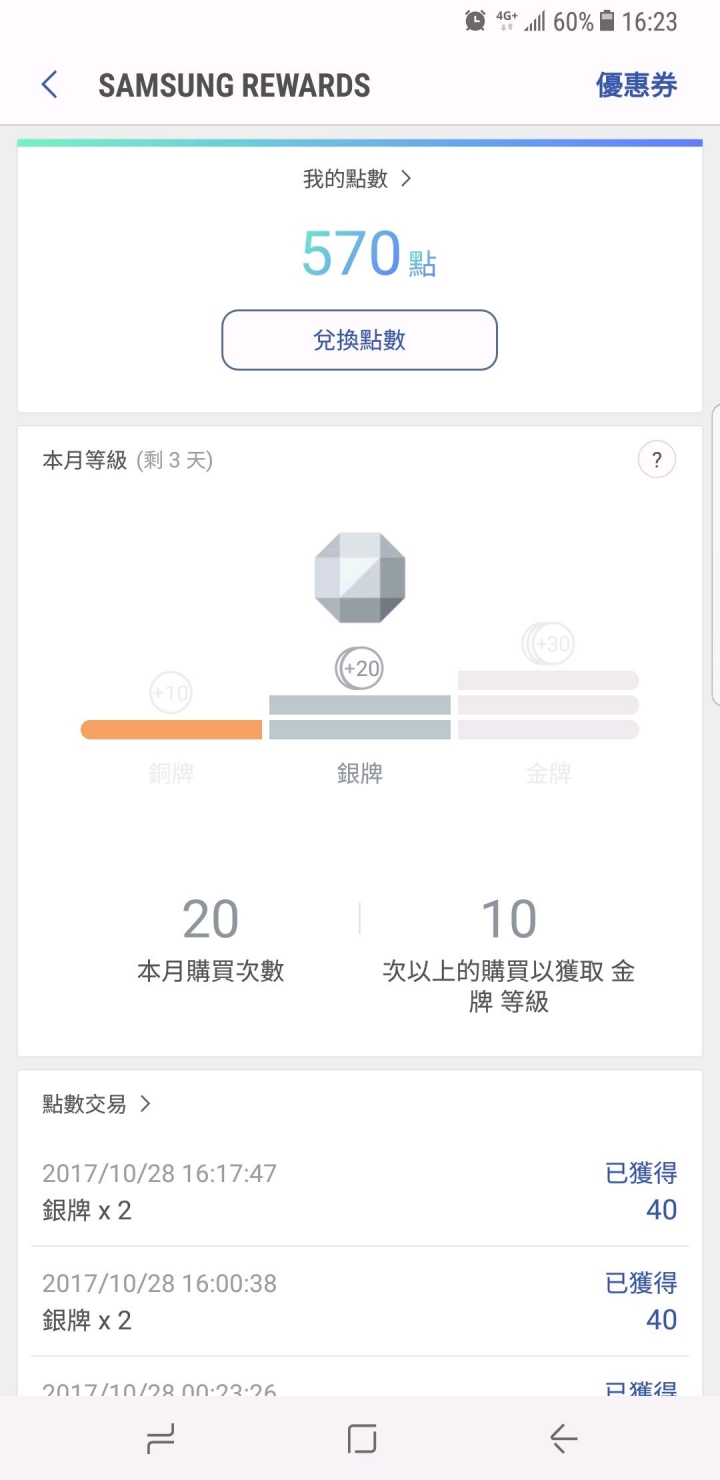Viewport: 720px width, 1480px height.
Task: Select the +10 bronze coin icon
Action: [x=170, y=692]
